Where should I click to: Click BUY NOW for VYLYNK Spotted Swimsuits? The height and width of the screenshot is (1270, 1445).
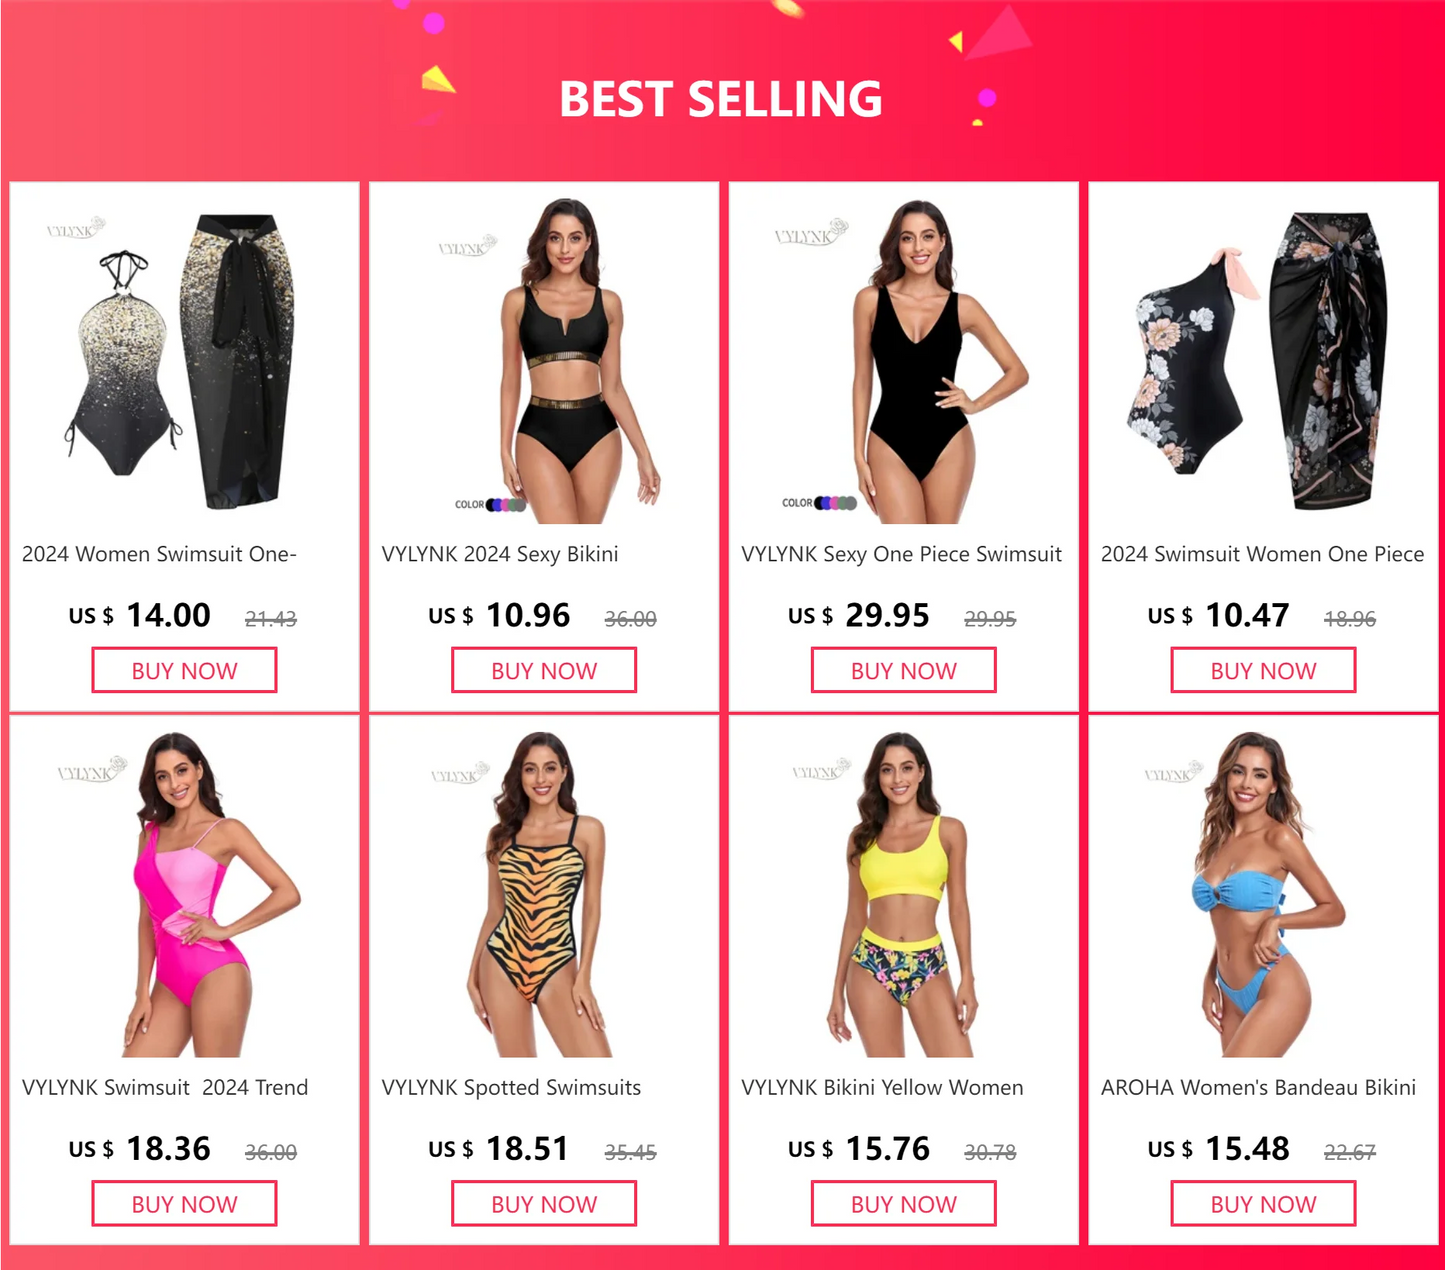[x=544, y=1204]
